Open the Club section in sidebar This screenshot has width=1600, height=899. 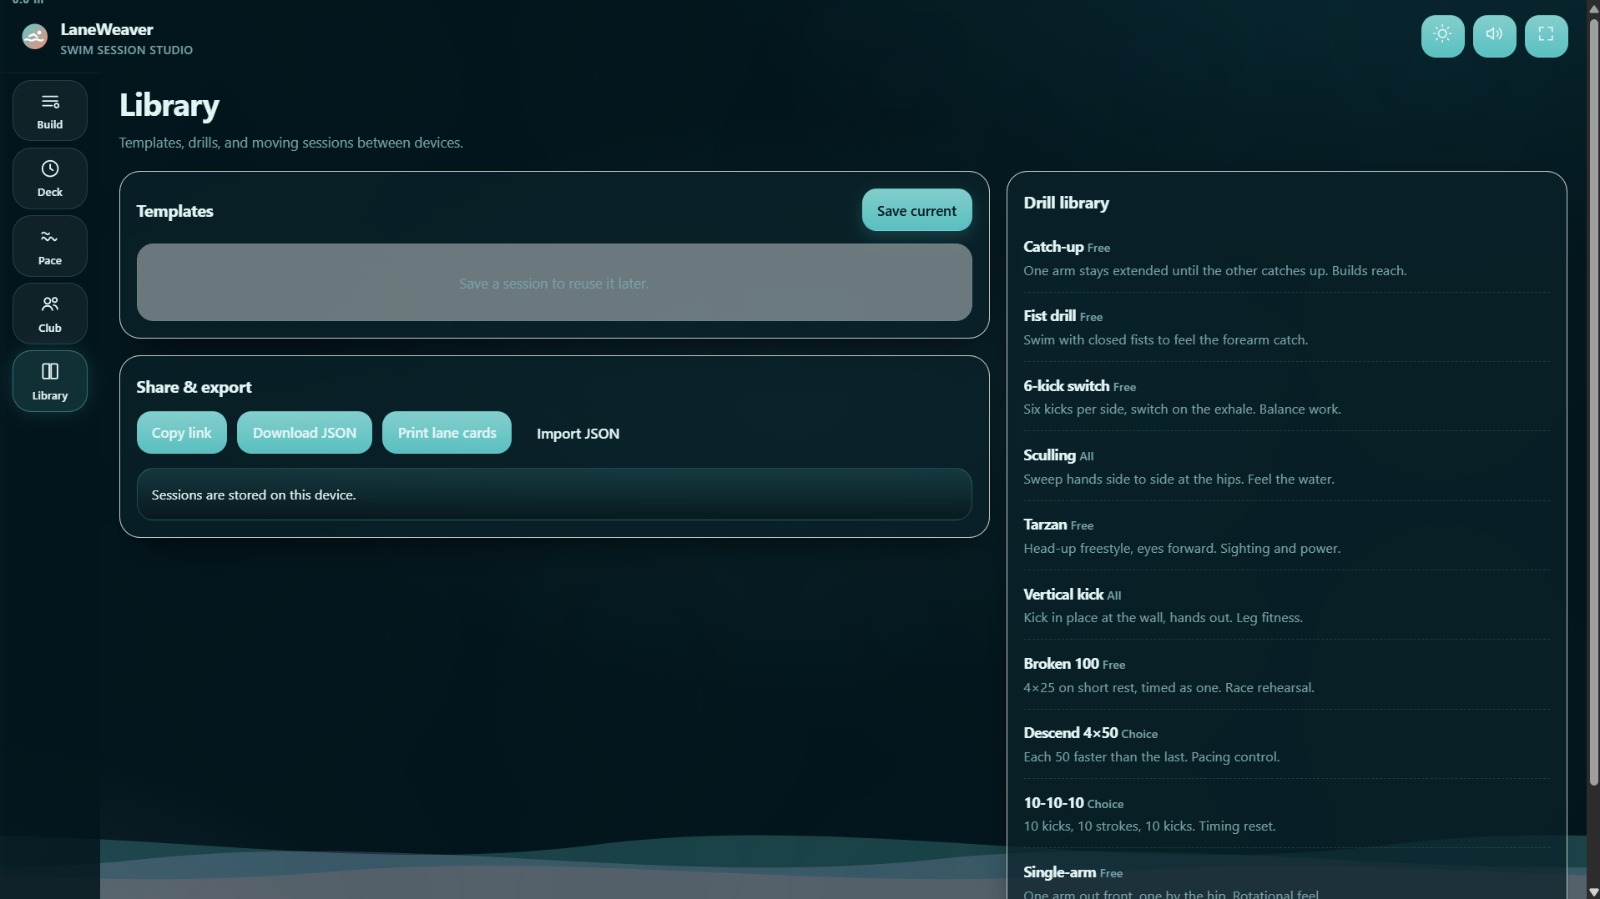click(x=50, y=314)
